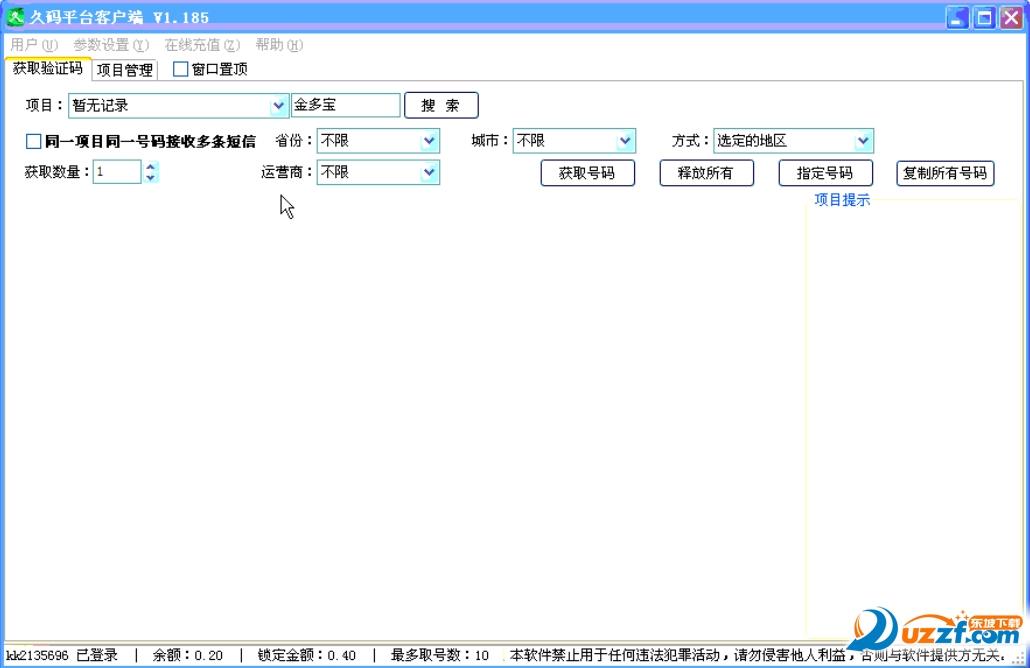
Task: Click the blue icon left of minimize button
Action: pyautogui.click(x=957, y=17)
